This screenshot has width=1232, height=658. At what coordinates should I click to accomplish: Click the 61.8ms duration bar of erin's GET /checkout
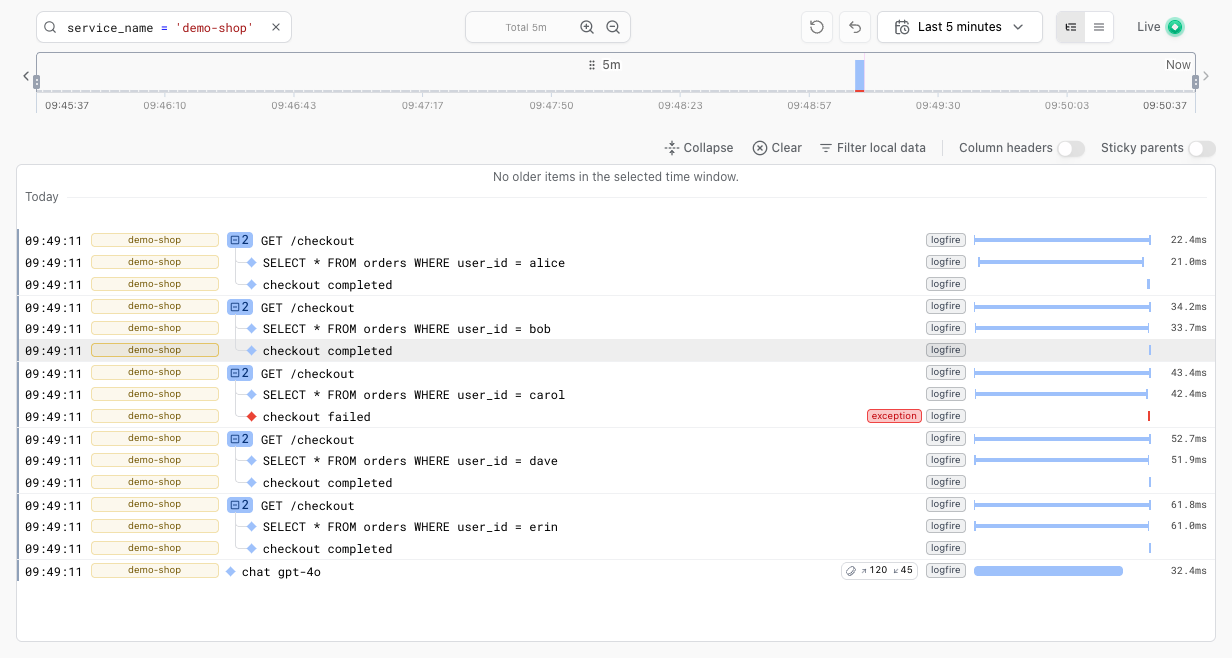(x=1062, y=505)
